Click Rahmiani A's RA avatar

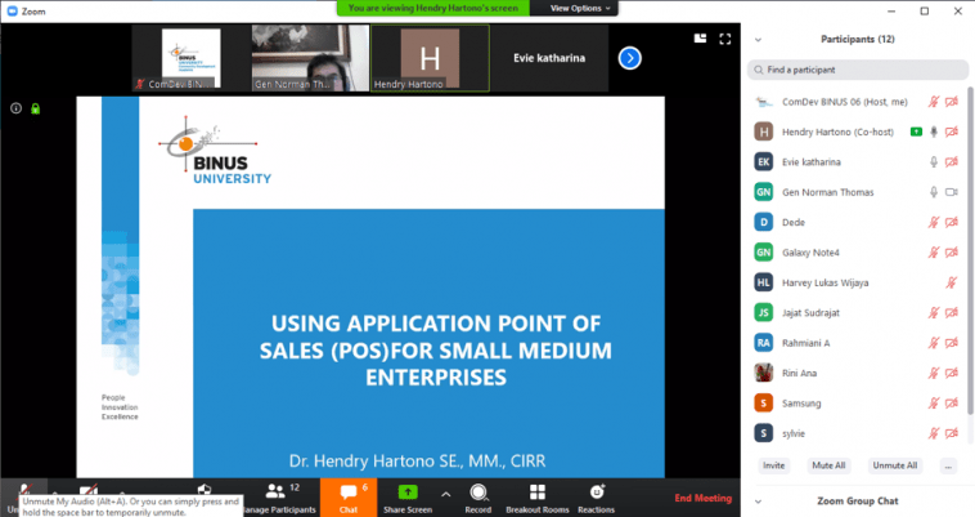763,343
